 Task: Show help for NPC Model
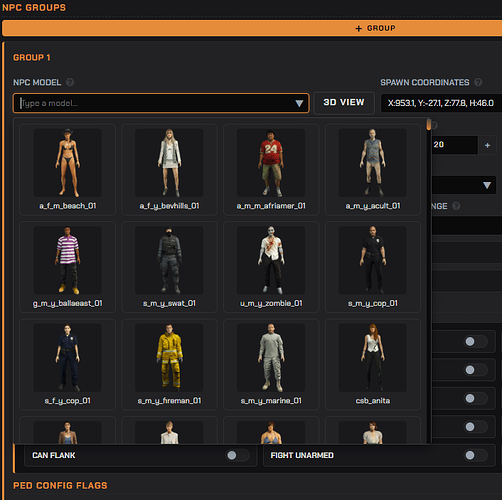[x=70, y=82]
